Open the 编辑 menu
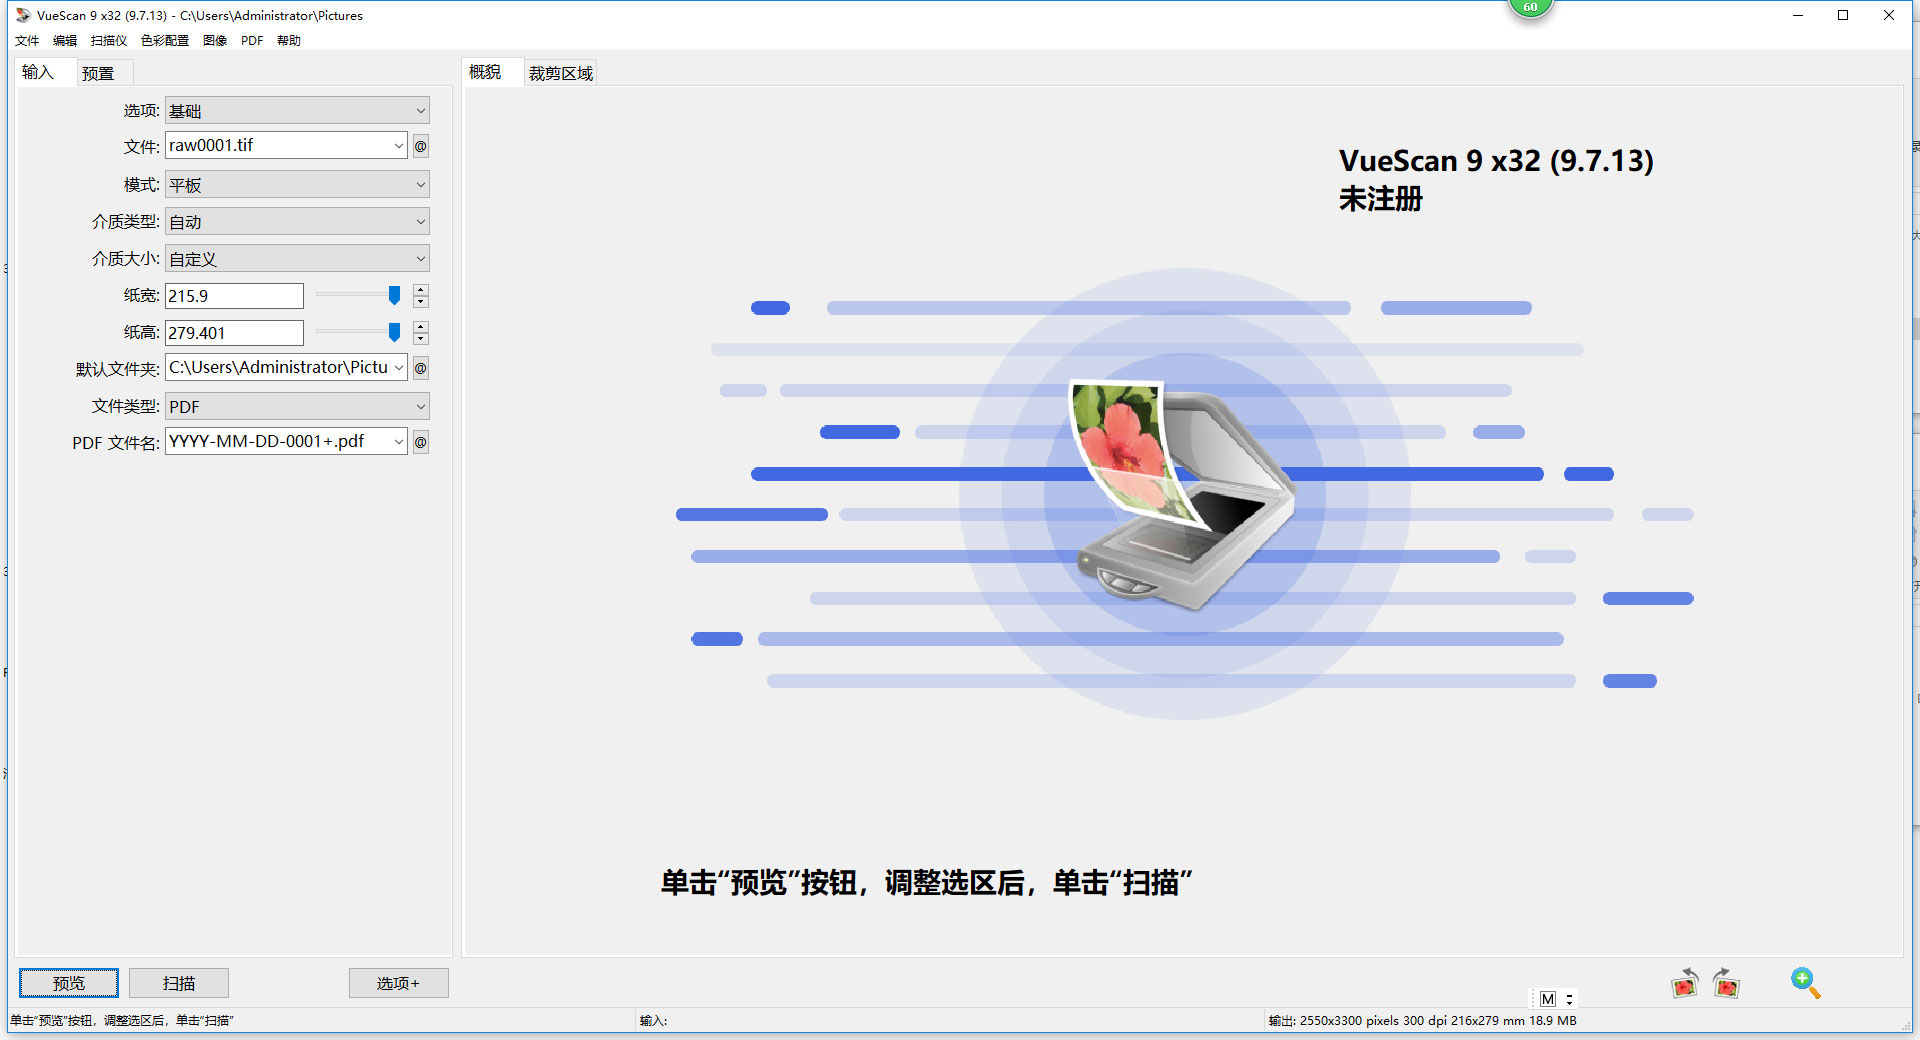This screenshot has width=1920, height=1040. click(65, 41)
